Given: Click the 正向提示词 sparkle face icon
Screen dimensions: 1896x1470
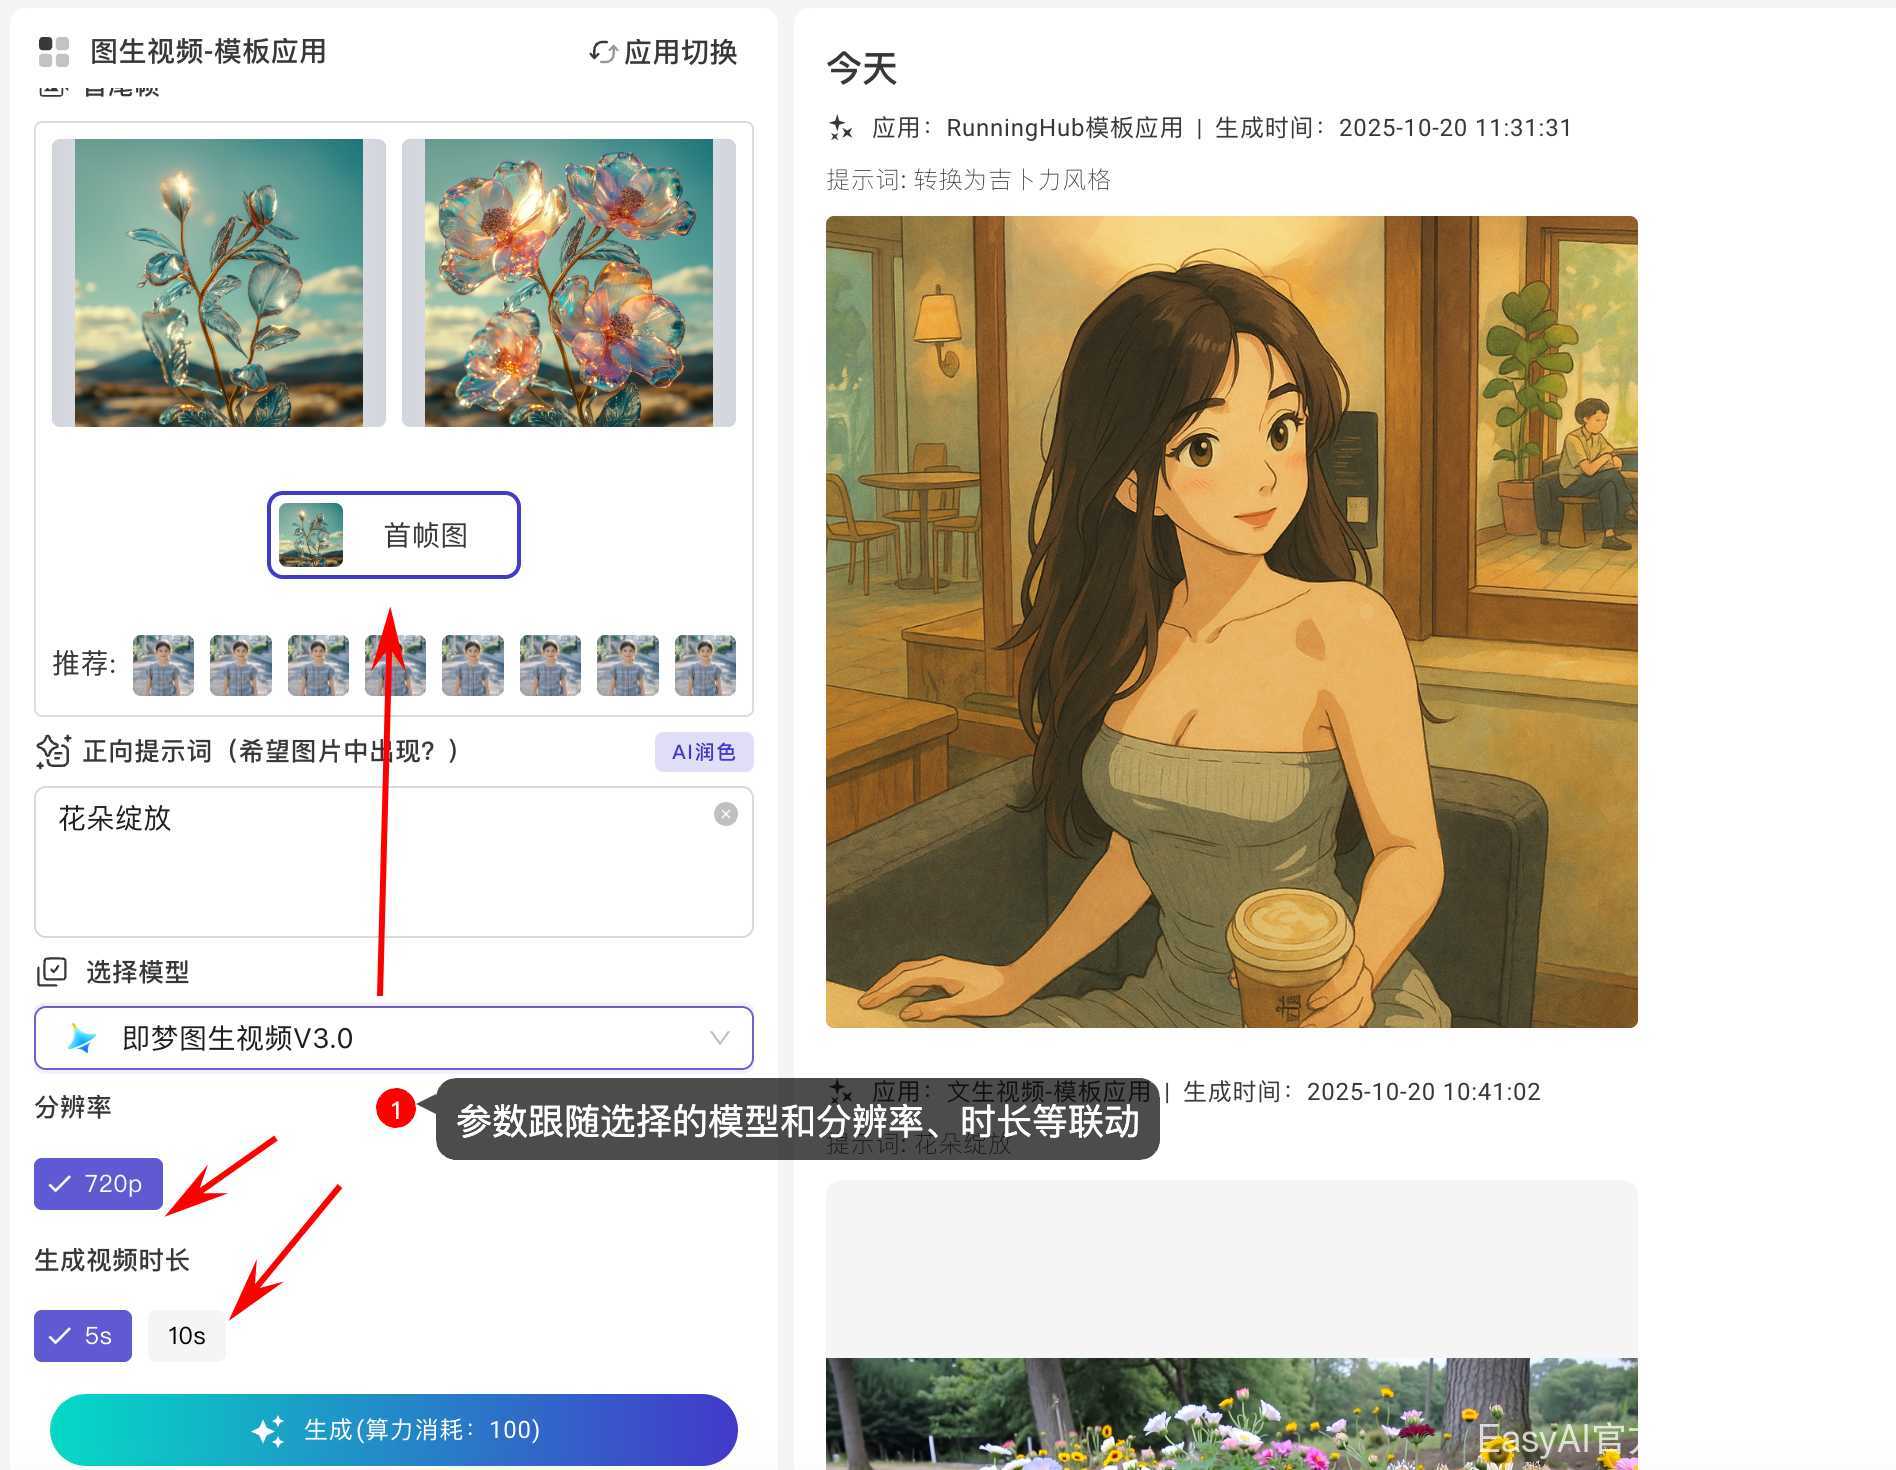Looking at the screenshot, I should [53, 751].
